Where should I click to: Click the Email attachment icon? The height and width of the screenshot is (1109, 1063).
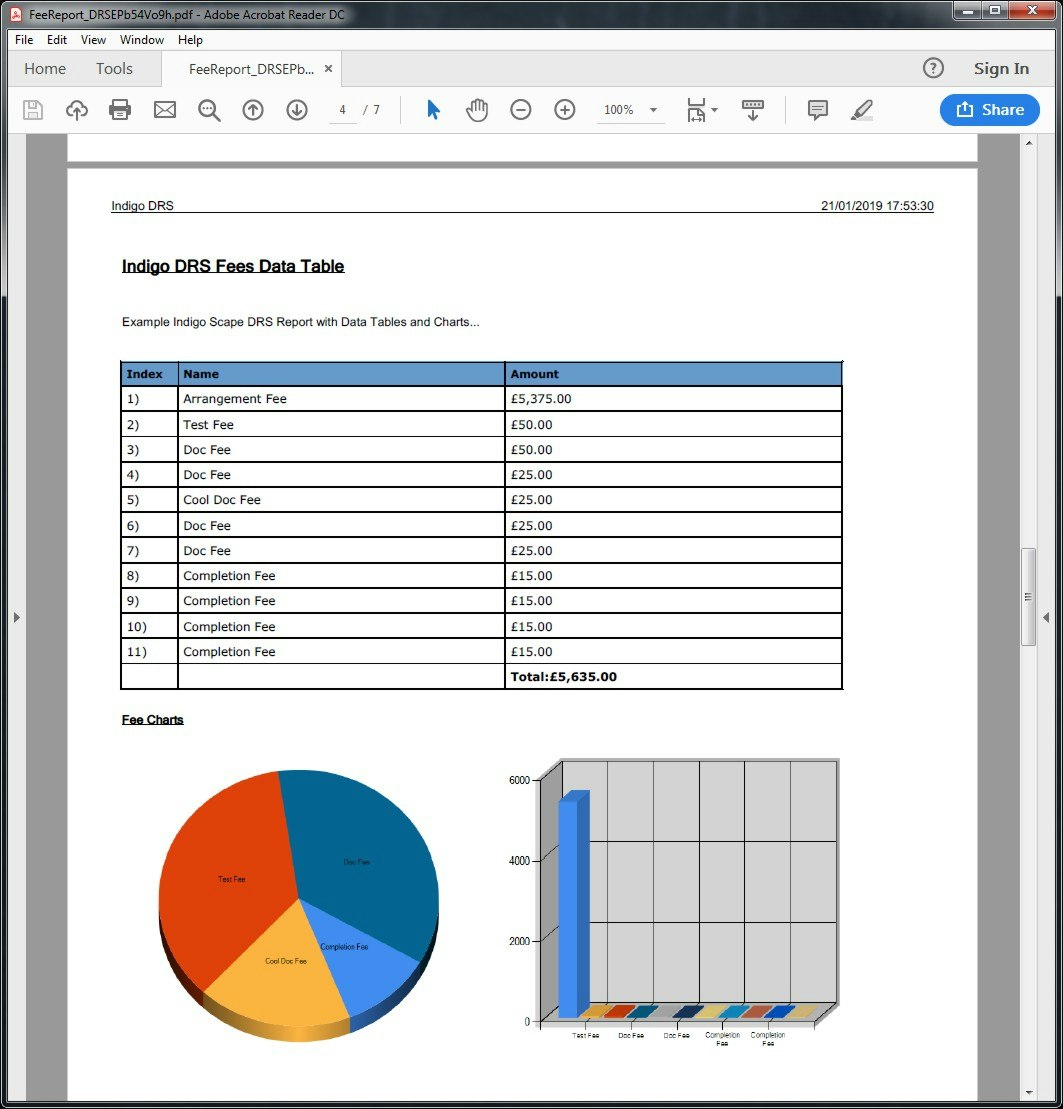[x=164, y=110]
